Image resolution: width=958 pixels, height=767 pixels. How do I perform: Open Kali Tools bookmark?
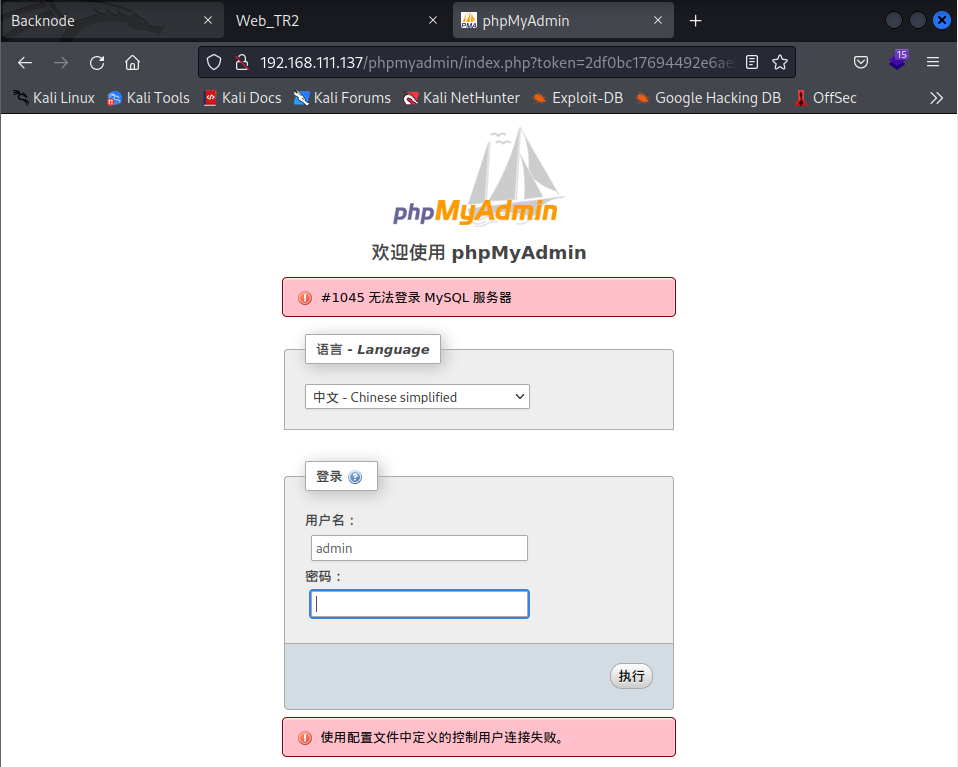click(x=148, y=98)
